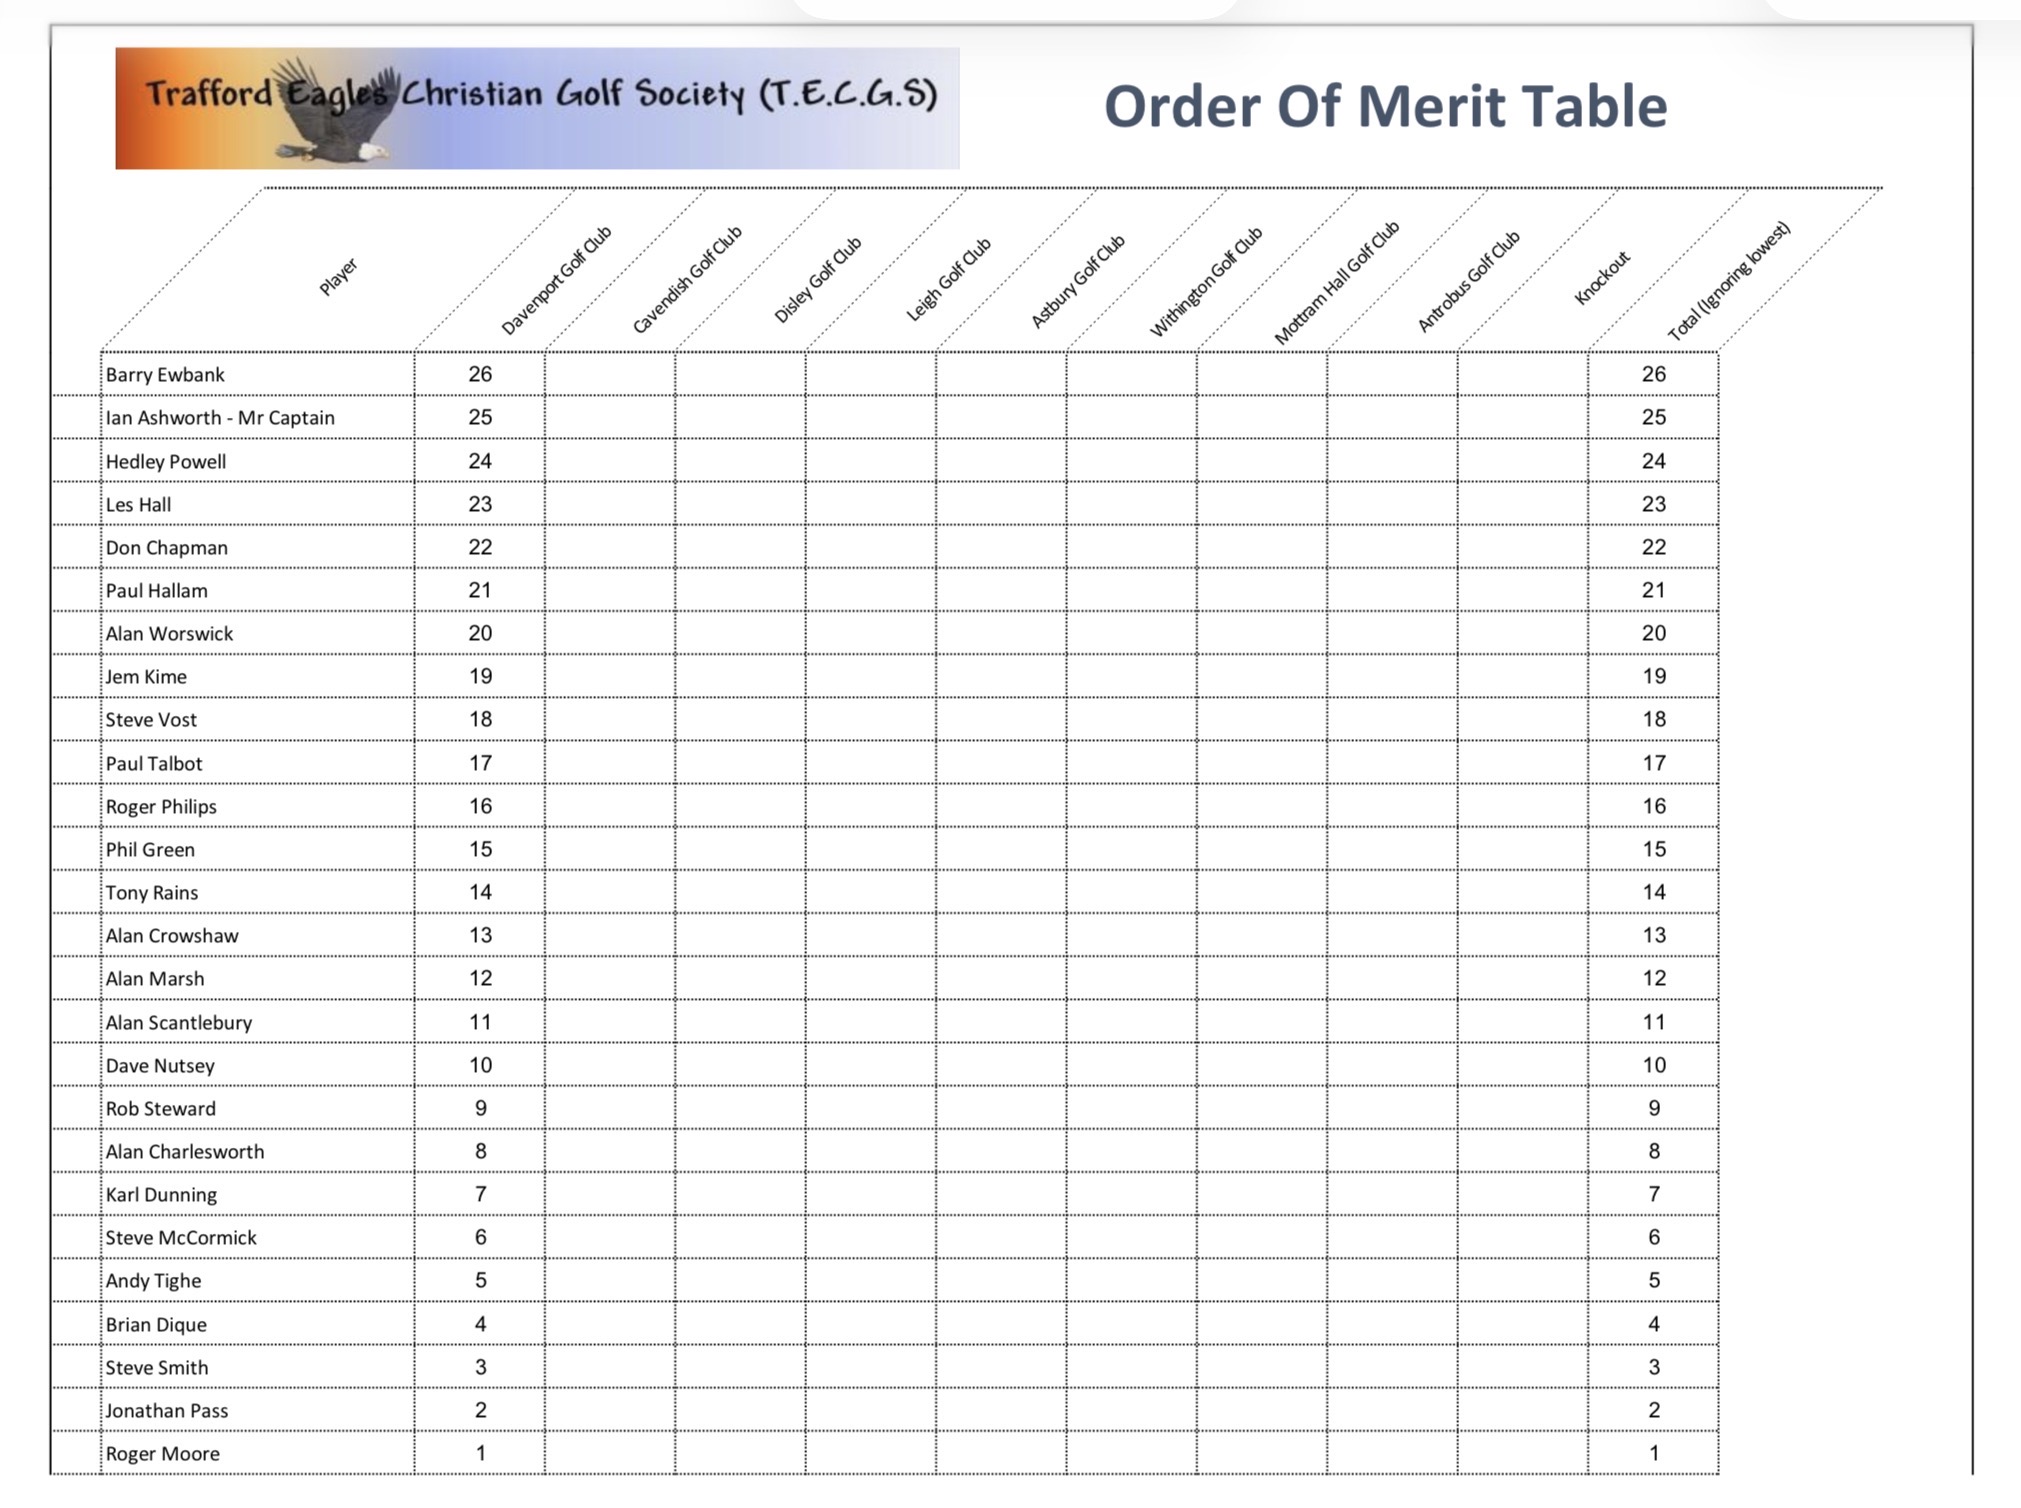Select the Steve McCormick player name

click(x=181, y=1238)
